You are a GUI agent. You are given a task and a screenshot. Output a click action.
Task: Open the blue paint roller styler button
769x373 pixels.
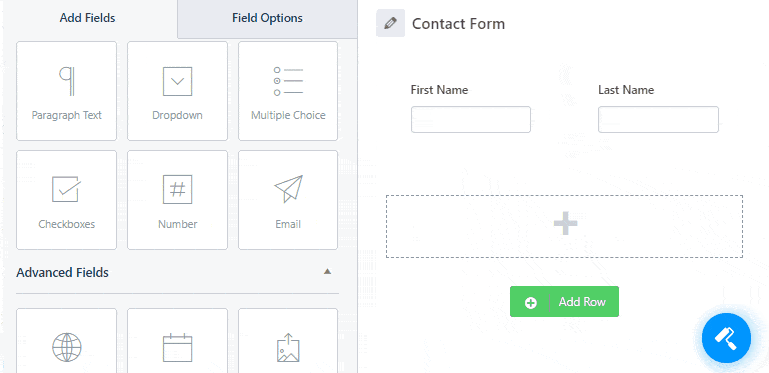click(x=726, y=338)
